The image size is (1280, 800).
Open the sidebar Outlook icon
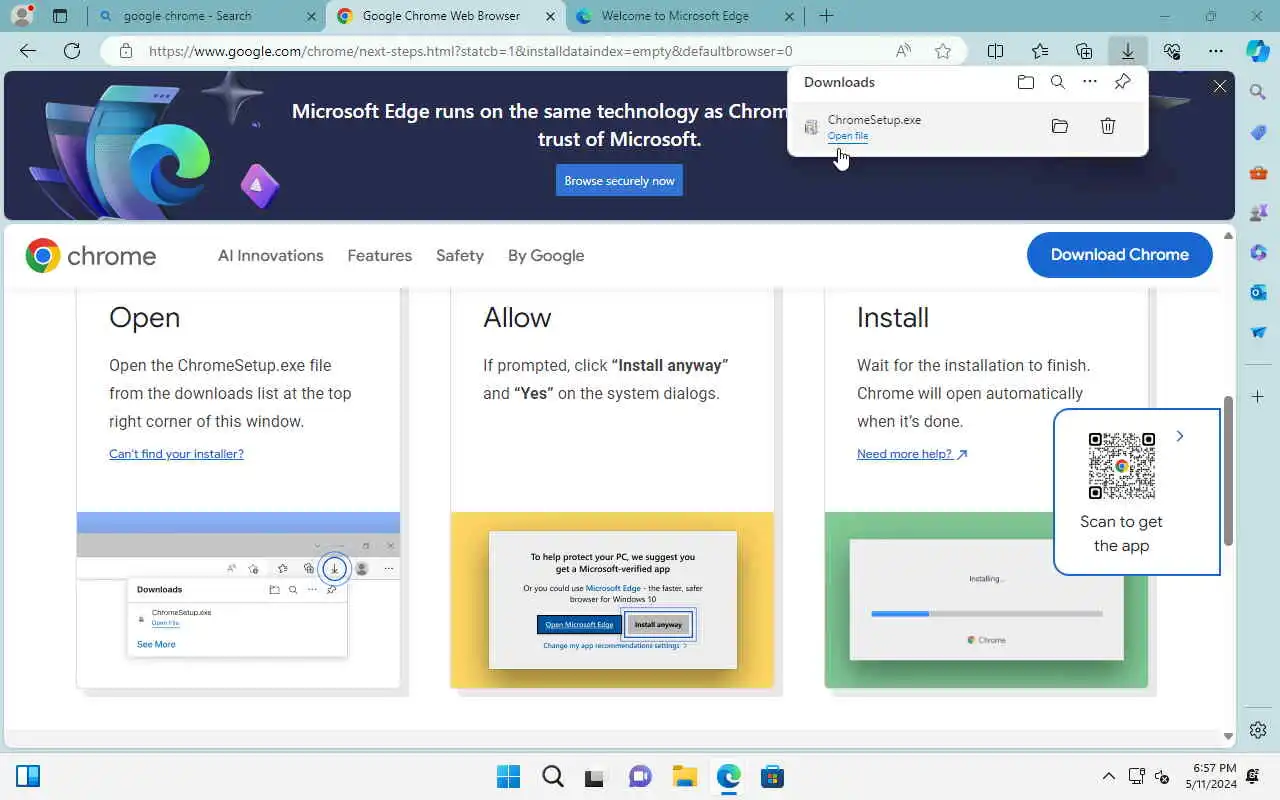pyautogui.click(x=1258, y=292)
